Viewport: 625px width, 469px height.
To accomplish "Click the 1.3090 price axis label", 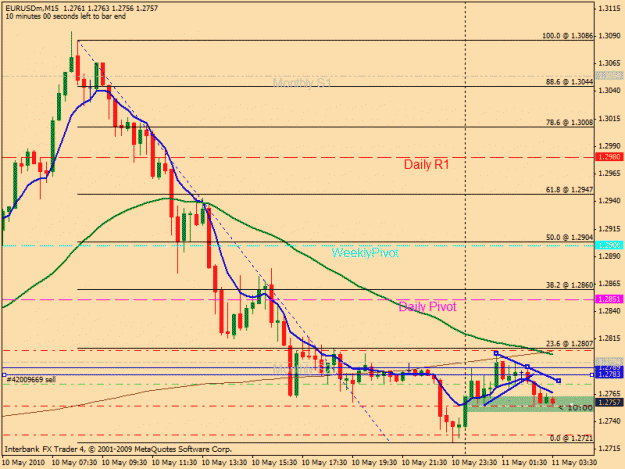I will pos(610,36).
